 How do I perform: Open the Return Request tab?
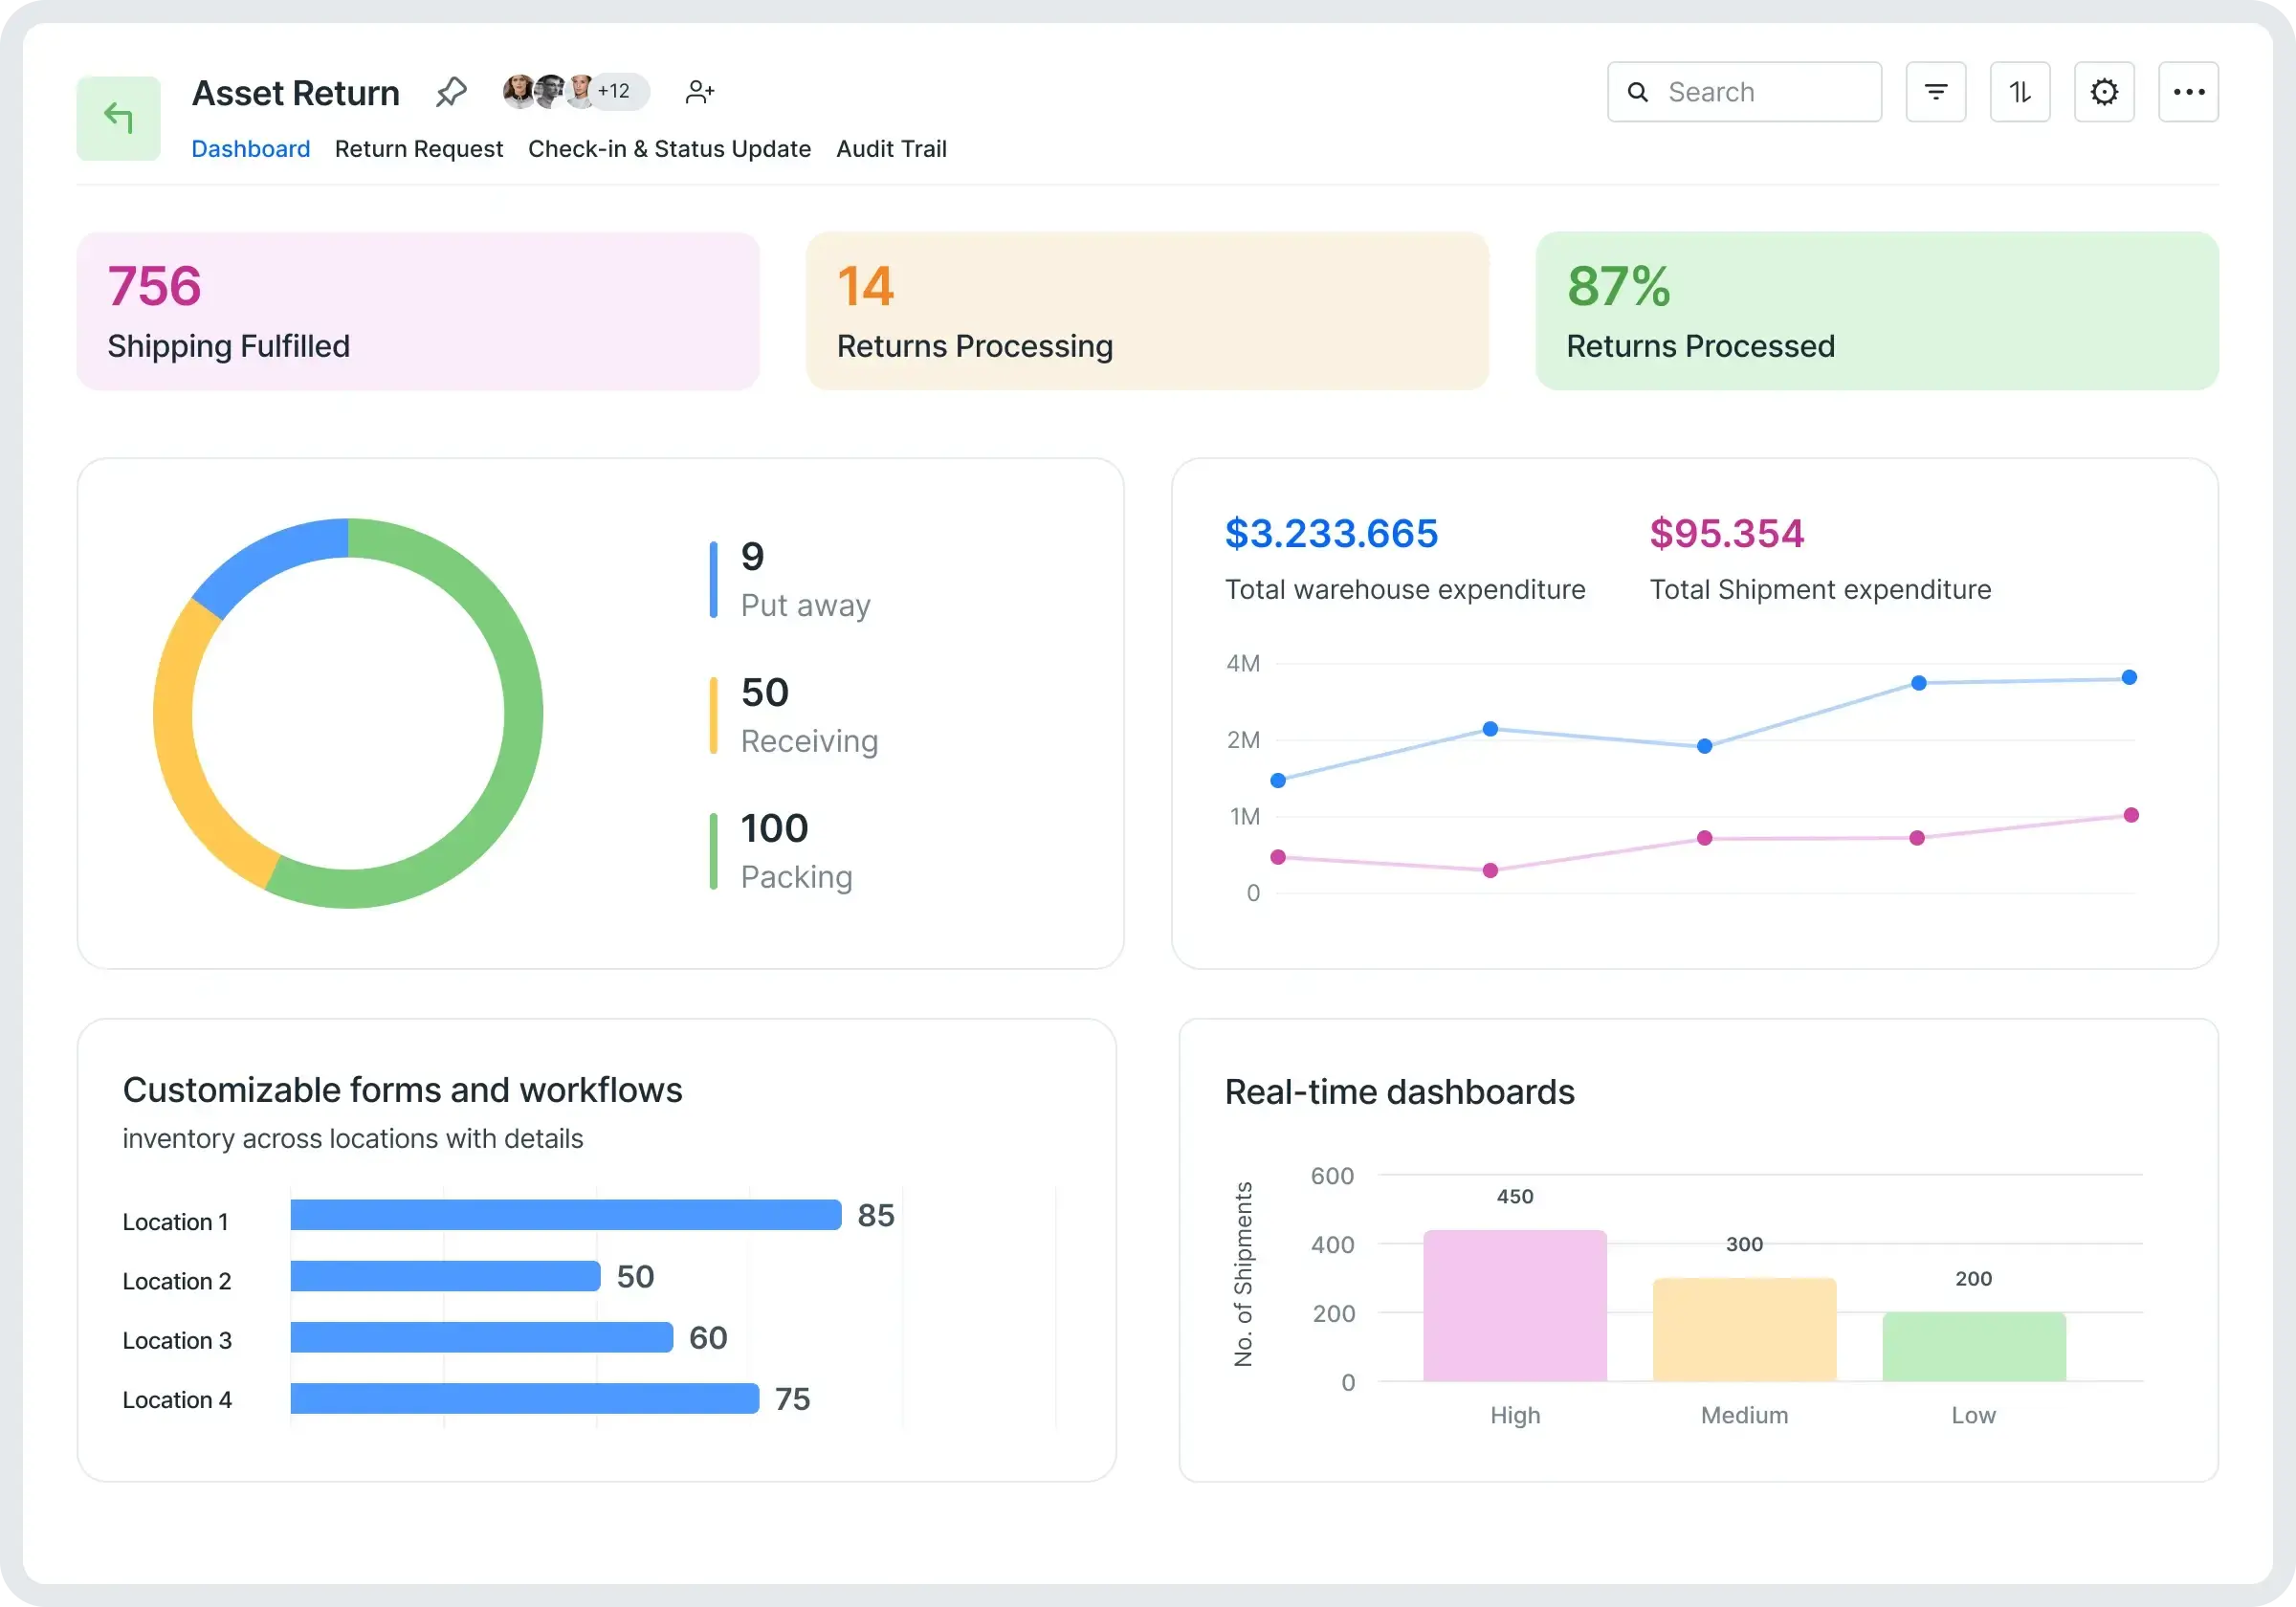tap(418, 149)
